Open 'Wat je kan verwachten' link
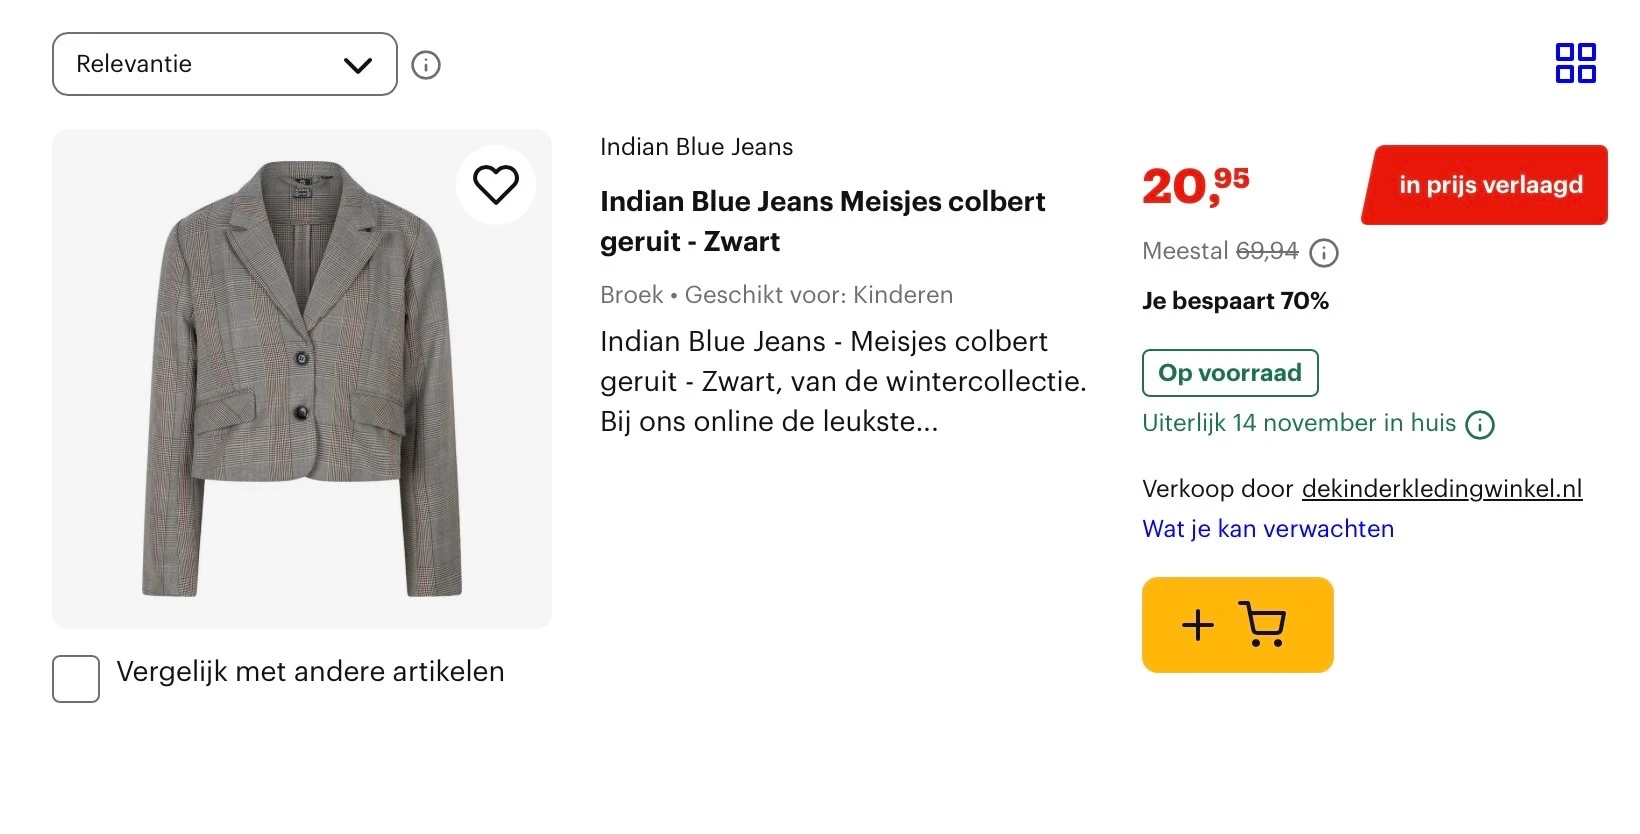 (x=1268, y=529)
